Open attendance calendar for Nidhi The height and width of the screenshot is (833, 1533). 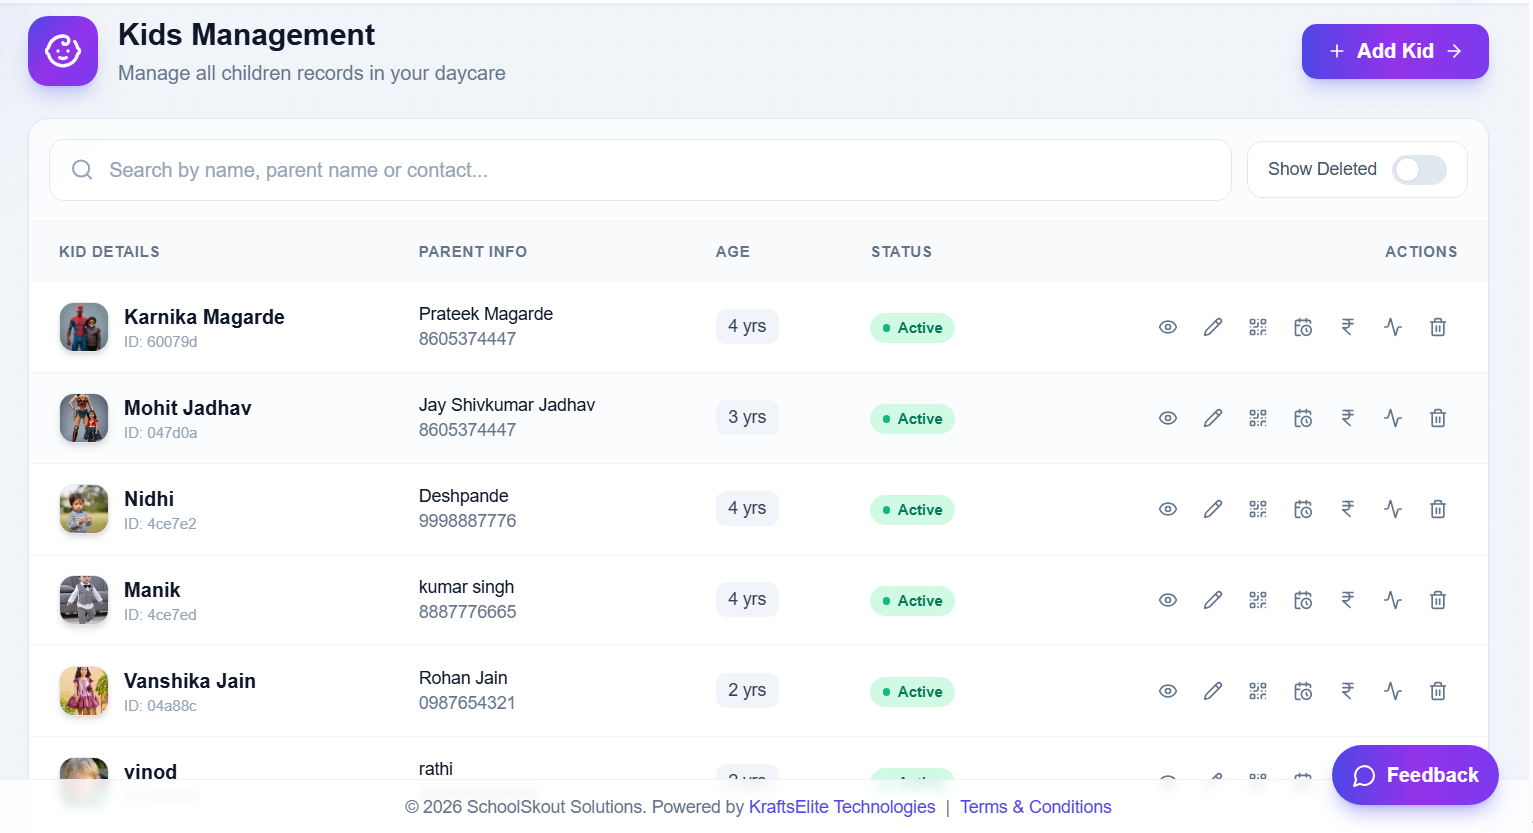pos(1303,508)
